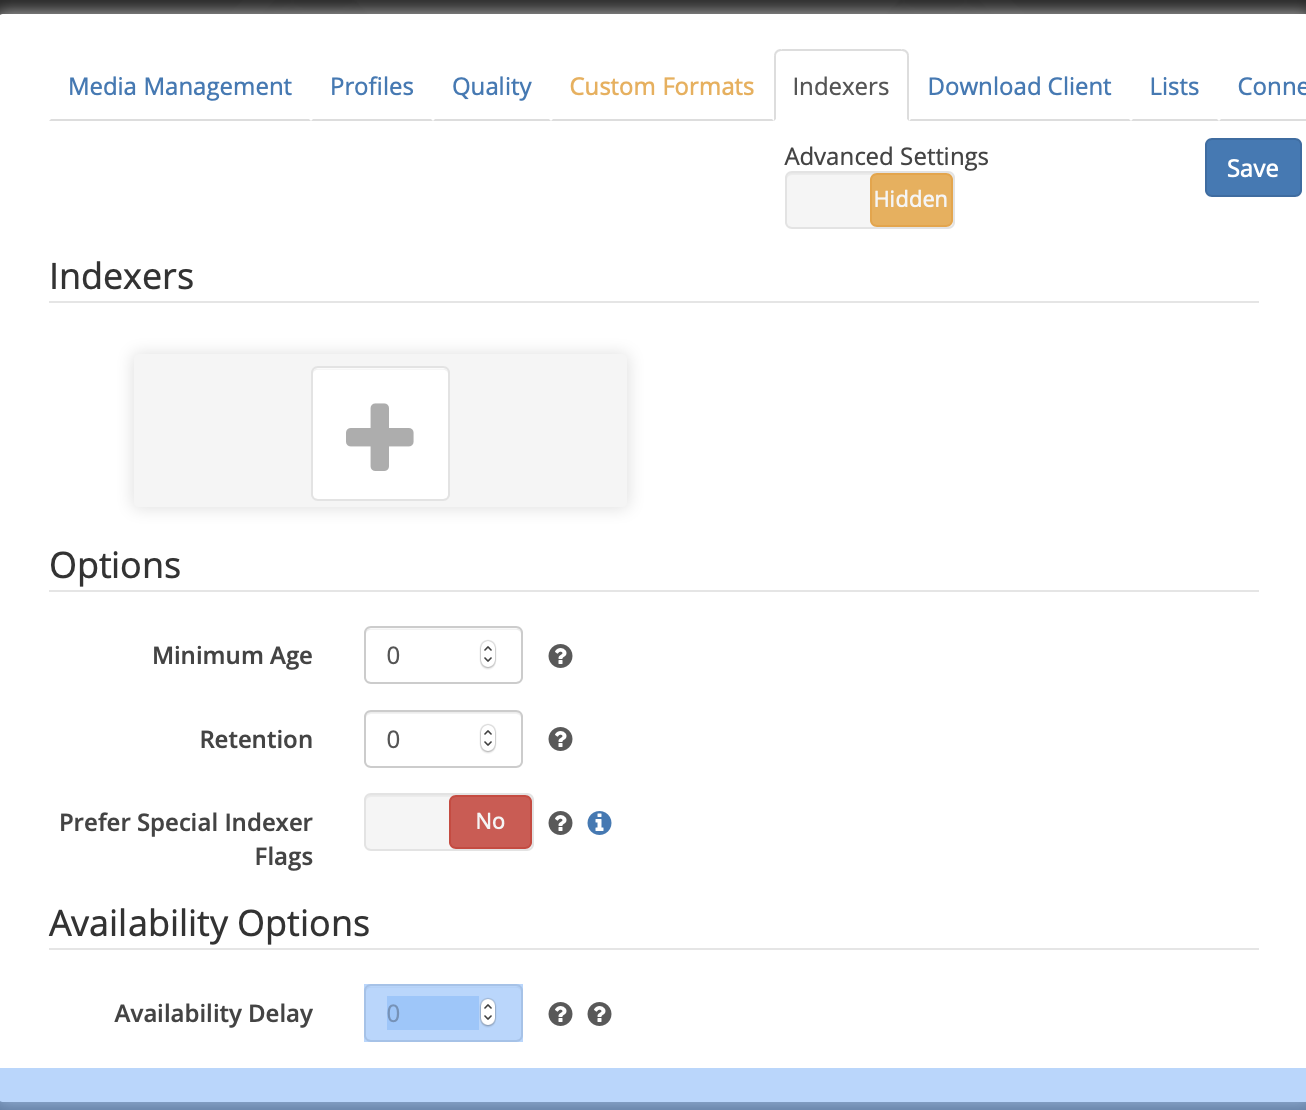Click first help icon beside Availability Delay
Viewport: 1306px width, 1110px height.
pyautogui.click(x=560, y=1014)
